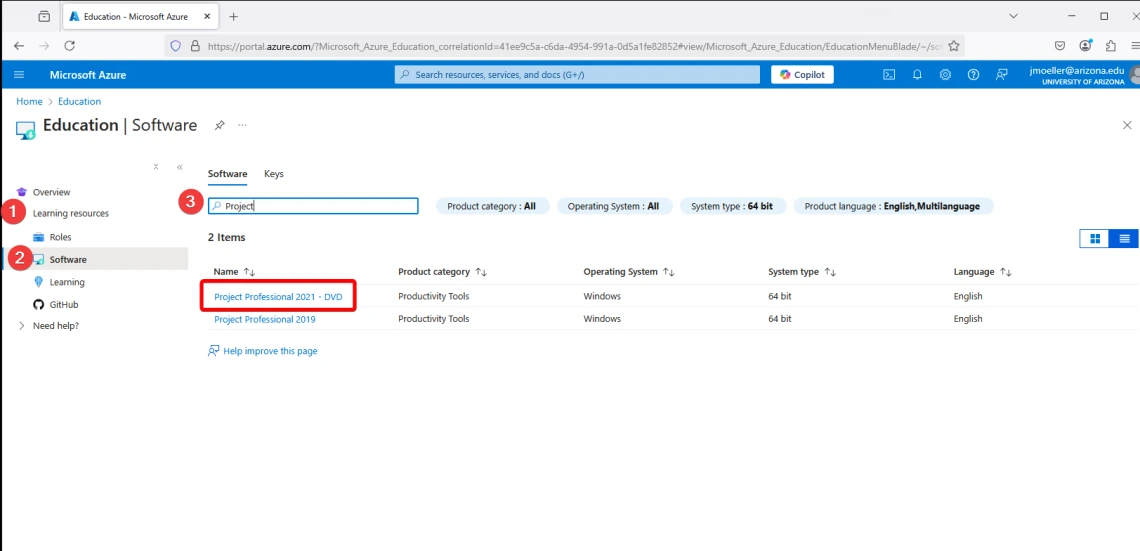This screenshot has width=1140, height=551.
Task: Open the Pocket save icon
Action: pyautogui.click(x=1060, y=46)
